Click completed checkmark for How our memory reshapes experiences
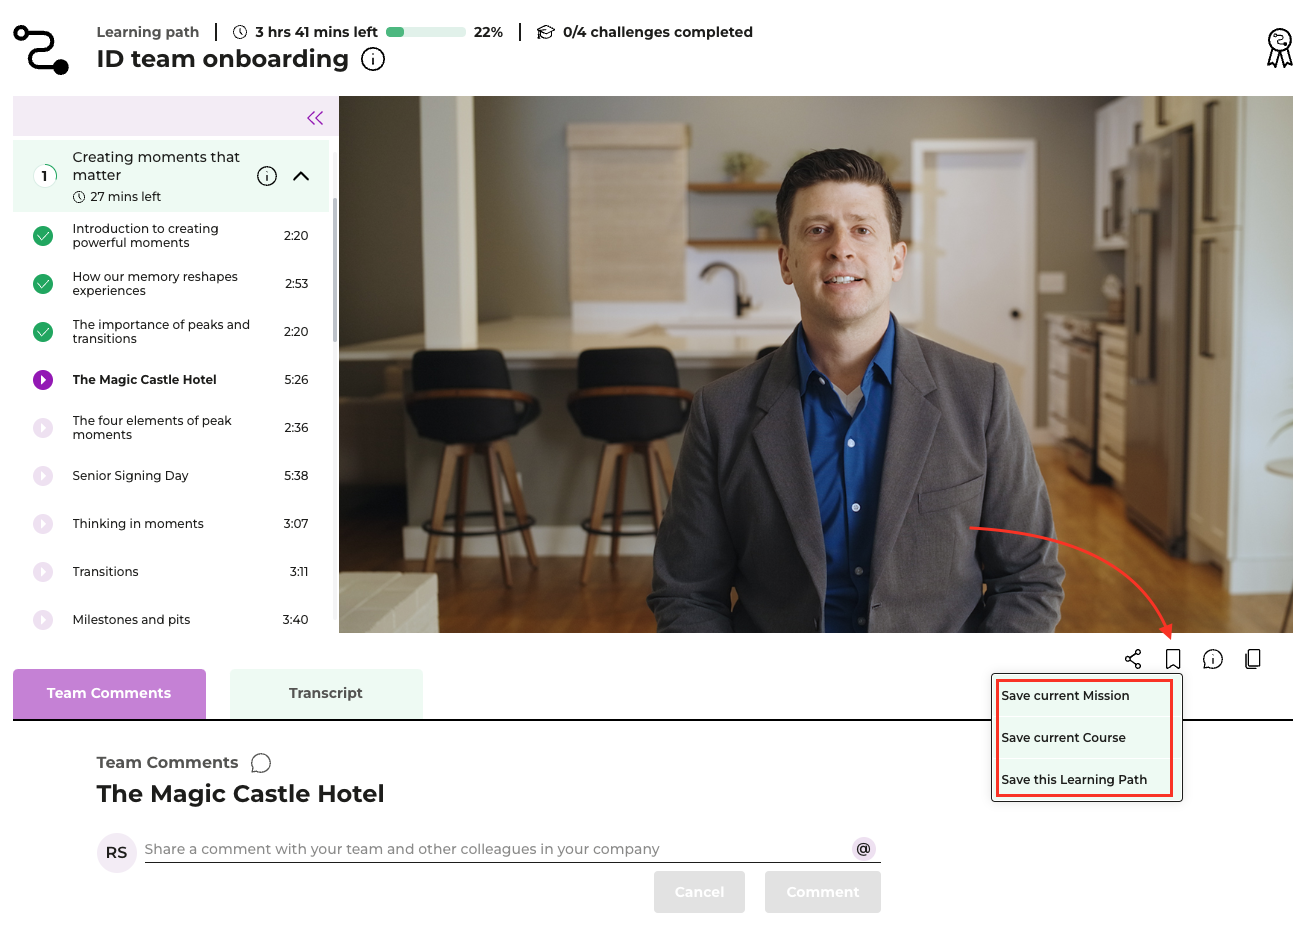Image resolution: width=1316 pixels, height=928 pixels. coord(43,284)
